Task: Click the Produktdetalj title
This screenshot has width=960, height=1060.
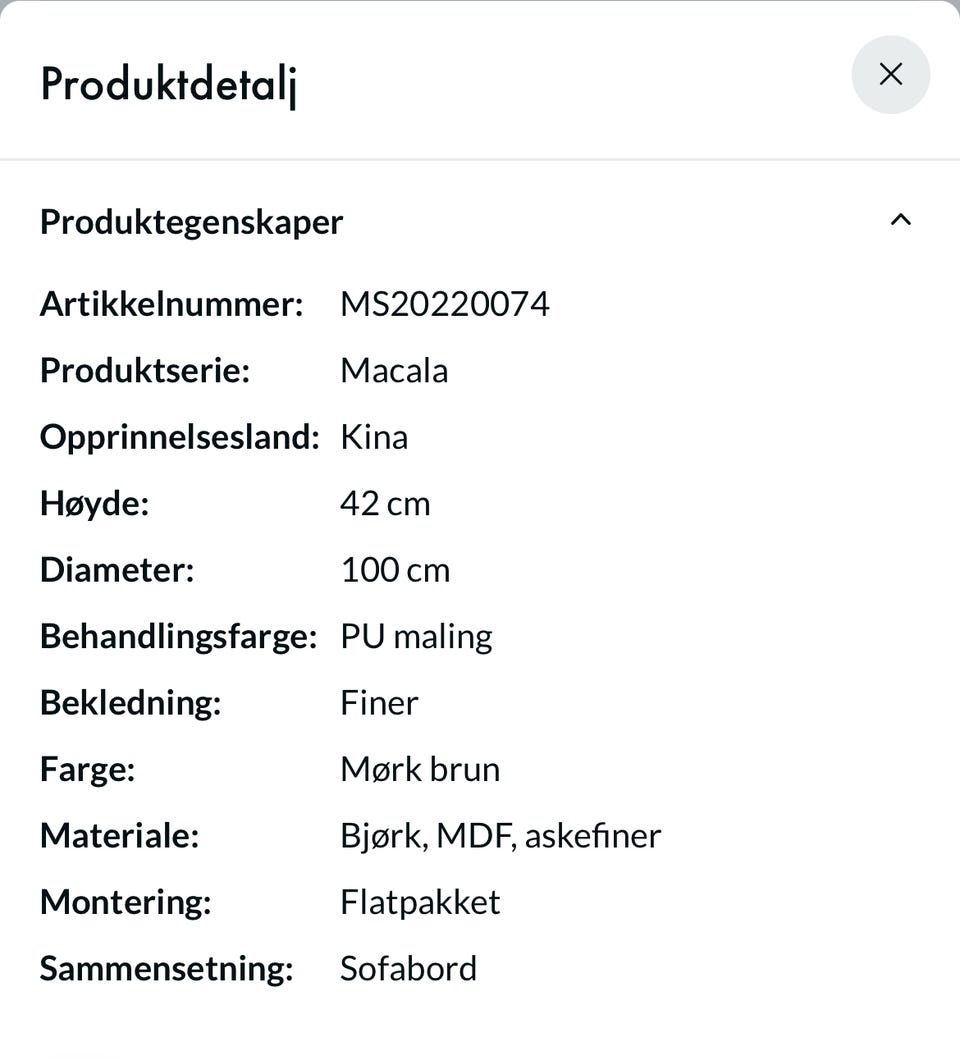Action: (169, 85)
